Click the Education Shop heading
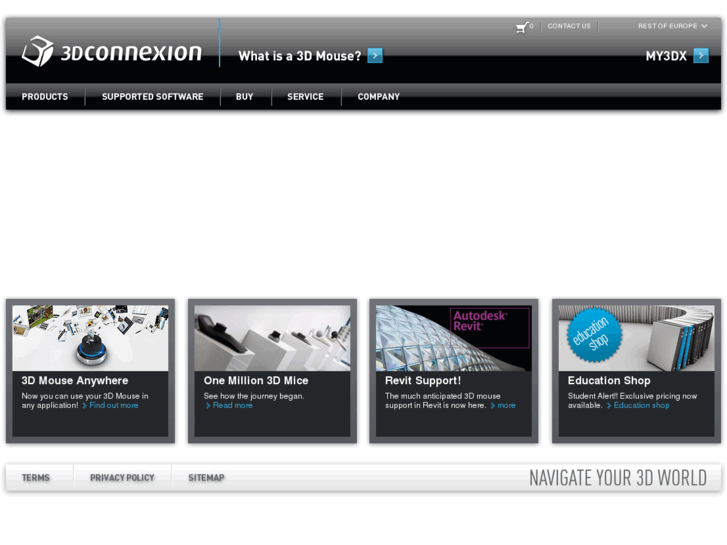727x545 pixels. coord(609,380)
